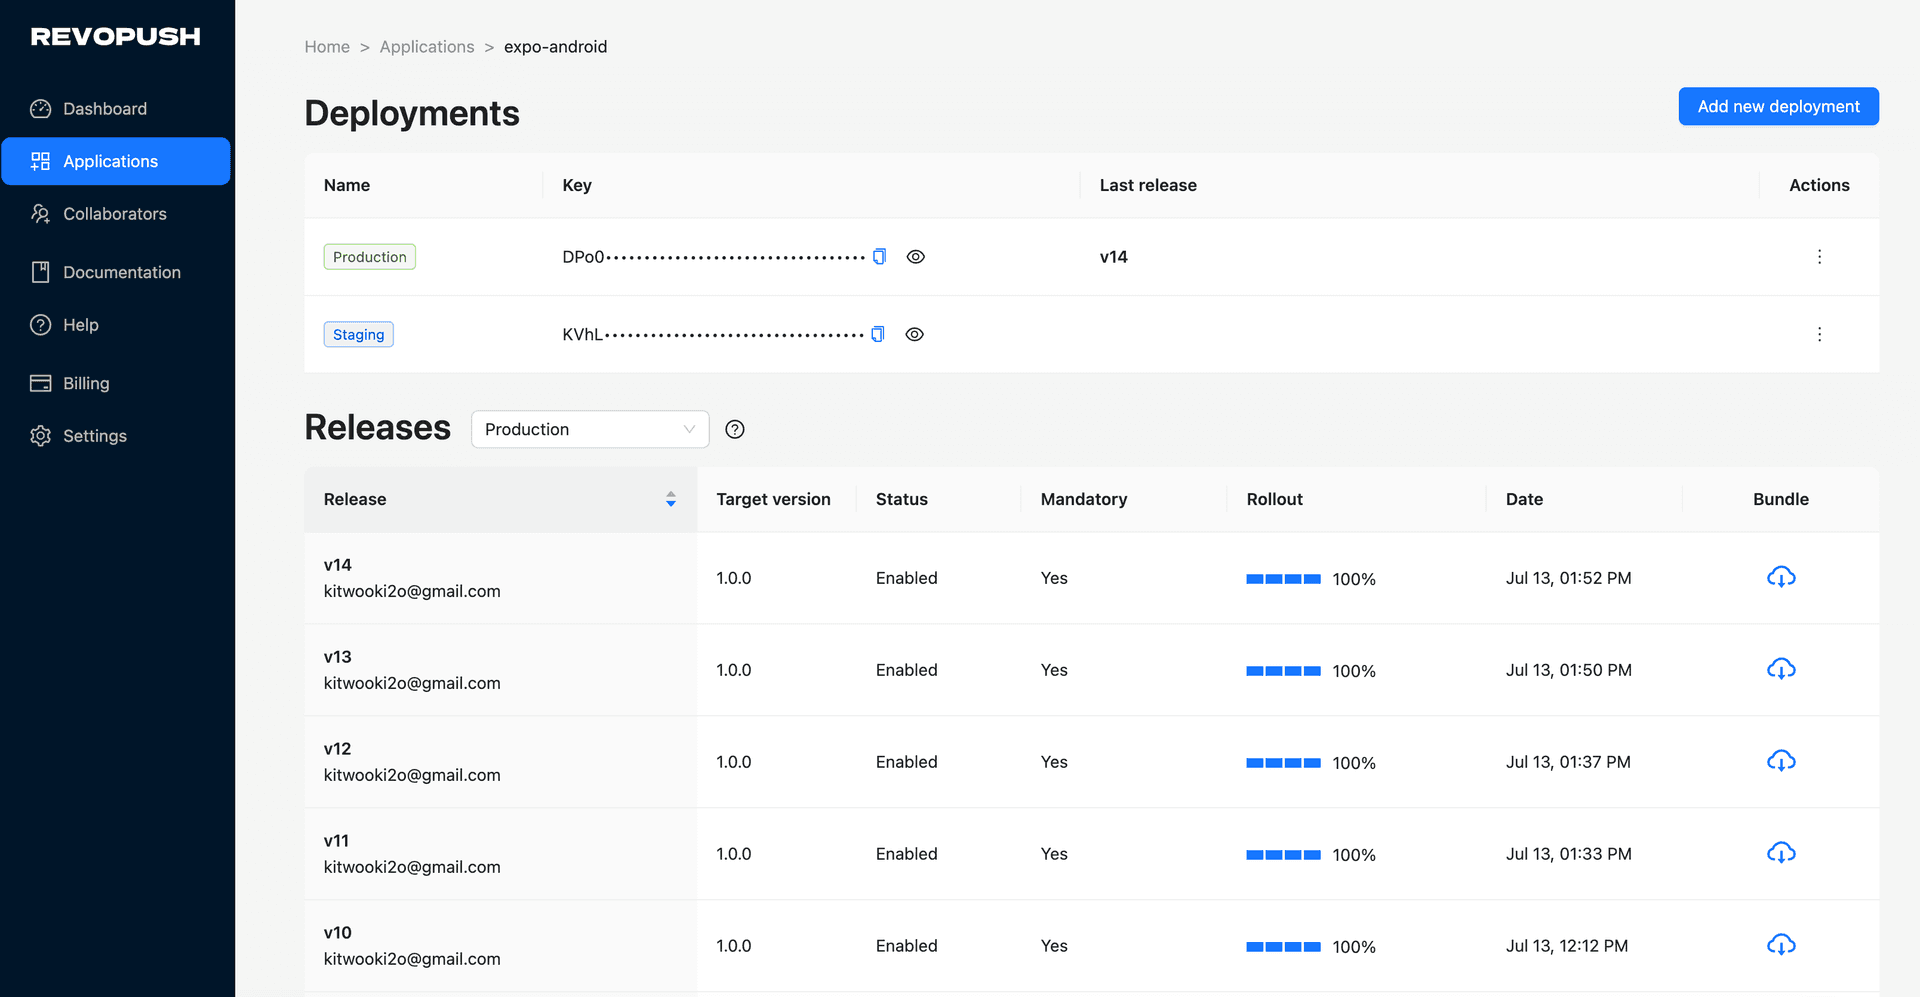
Task: Sort by the Release column arrows
Action: [x=671, y=499]
